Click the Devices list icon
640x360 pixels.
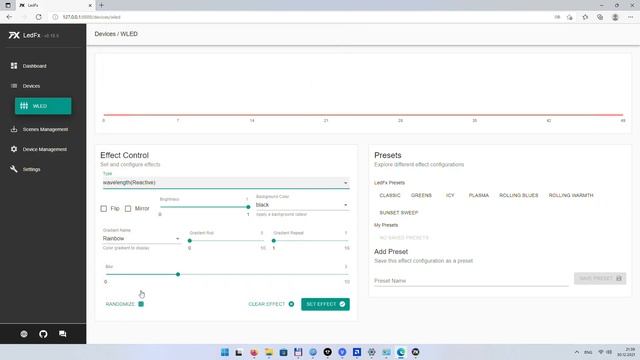(14, 86)
